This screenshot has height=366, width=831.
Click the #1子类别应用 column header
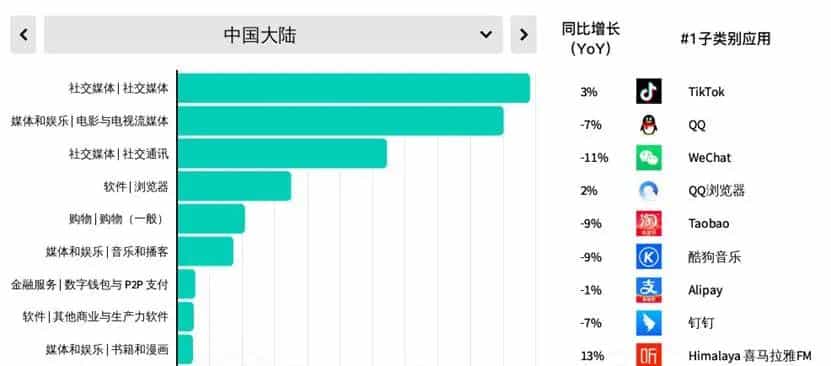click(726, 39)
